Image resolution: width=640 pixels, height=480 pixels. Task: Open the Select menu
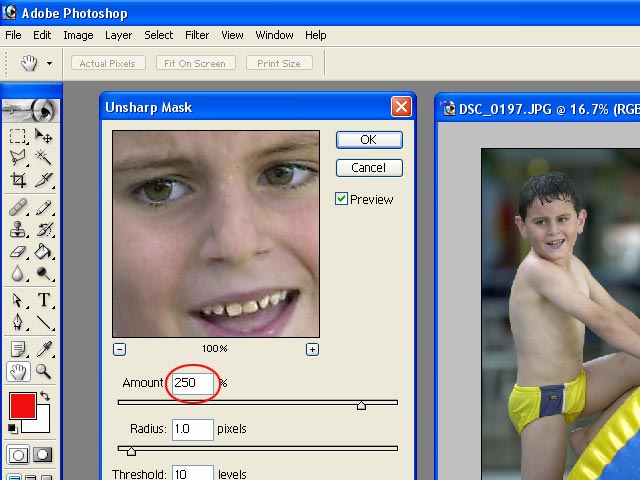tap(158, 35)
